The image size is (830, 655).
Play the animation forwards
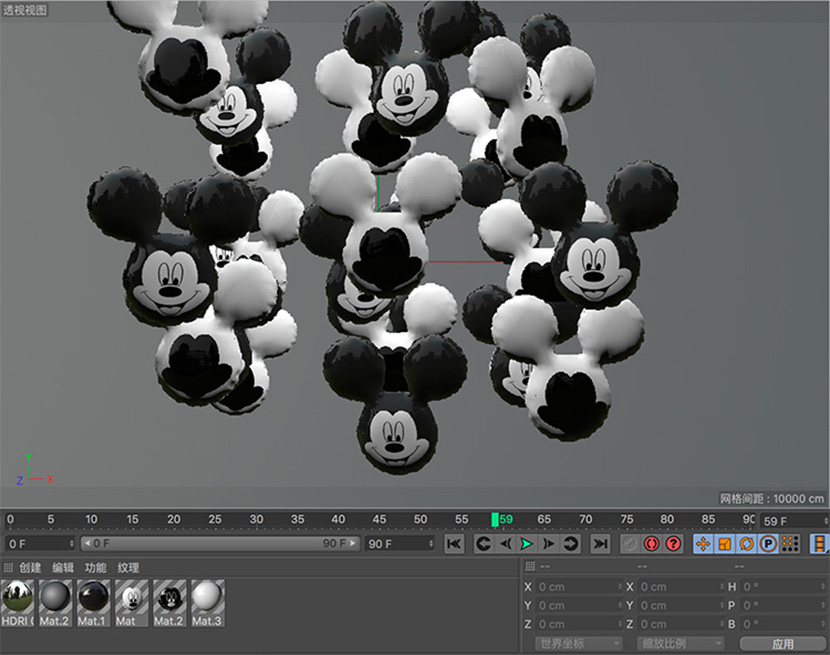(x=526, y=544)
